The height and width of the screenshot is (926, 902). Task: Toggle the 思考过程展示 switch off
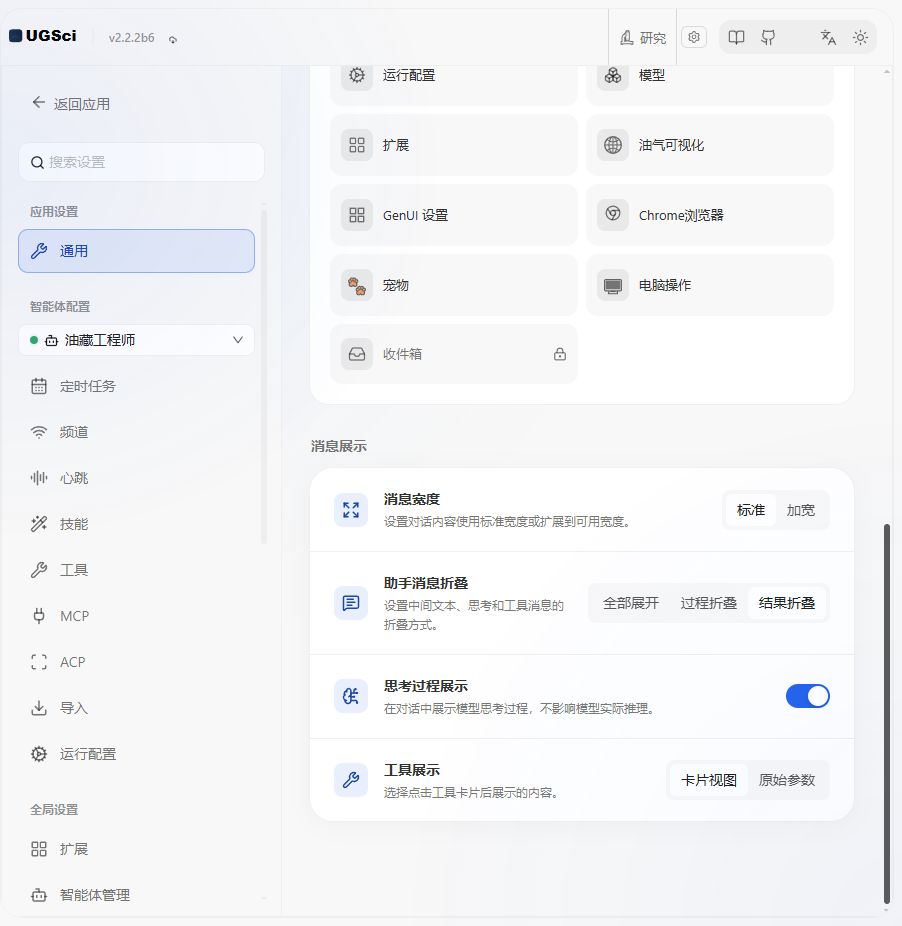807,696
